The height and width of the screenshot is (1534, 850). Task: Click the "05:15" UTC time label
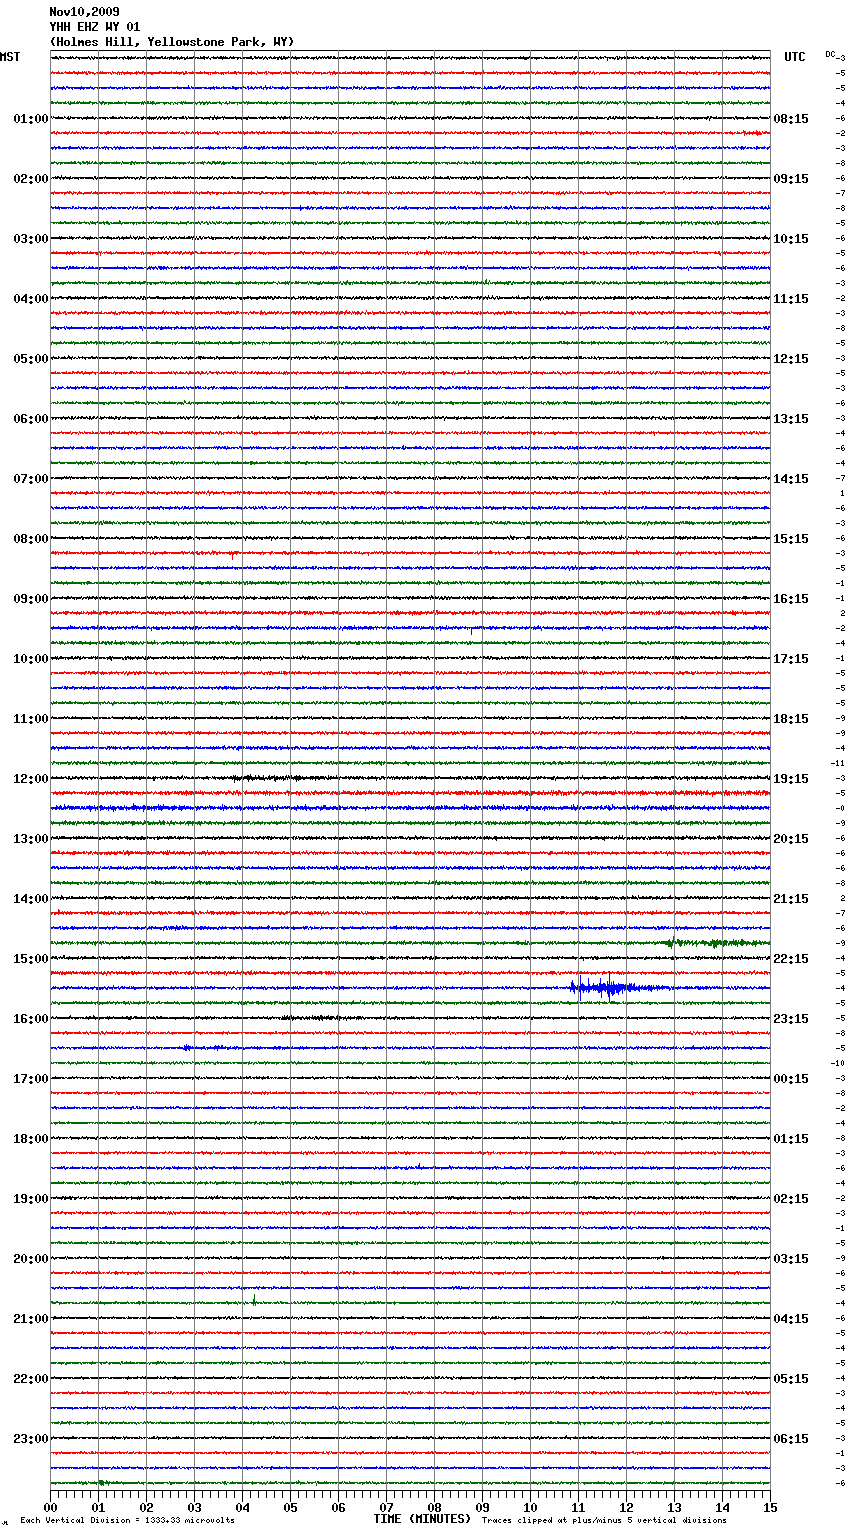(791, 1379)
